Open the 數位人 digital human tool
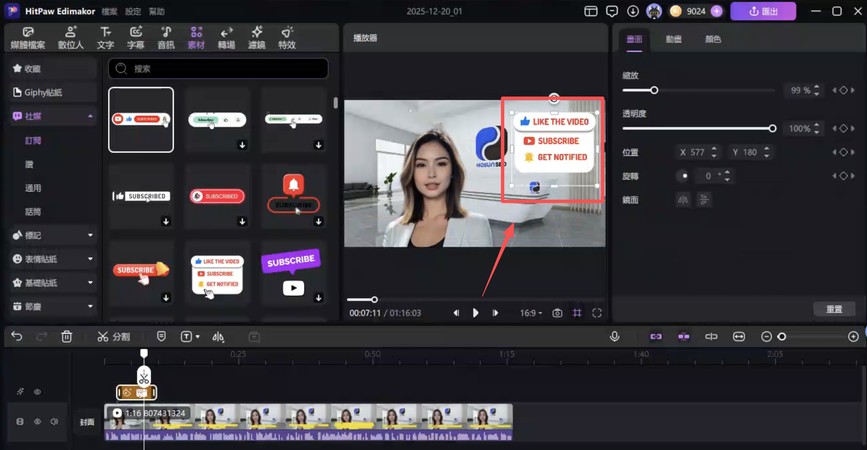The image size is (867, 450). (x=71, y=38)
